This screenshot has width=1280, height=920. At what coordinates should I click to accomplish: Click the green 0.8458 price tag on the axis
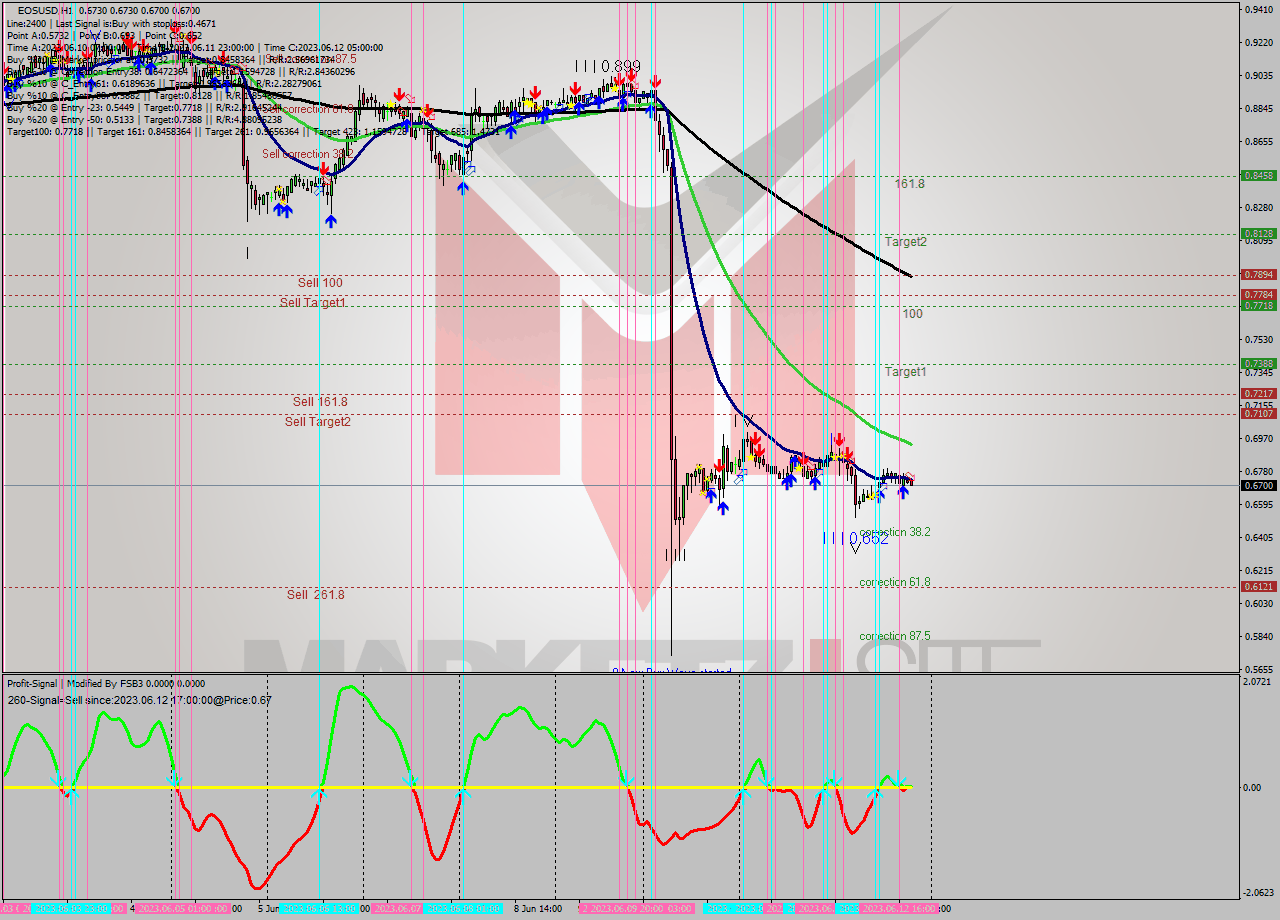(1257, 175)
